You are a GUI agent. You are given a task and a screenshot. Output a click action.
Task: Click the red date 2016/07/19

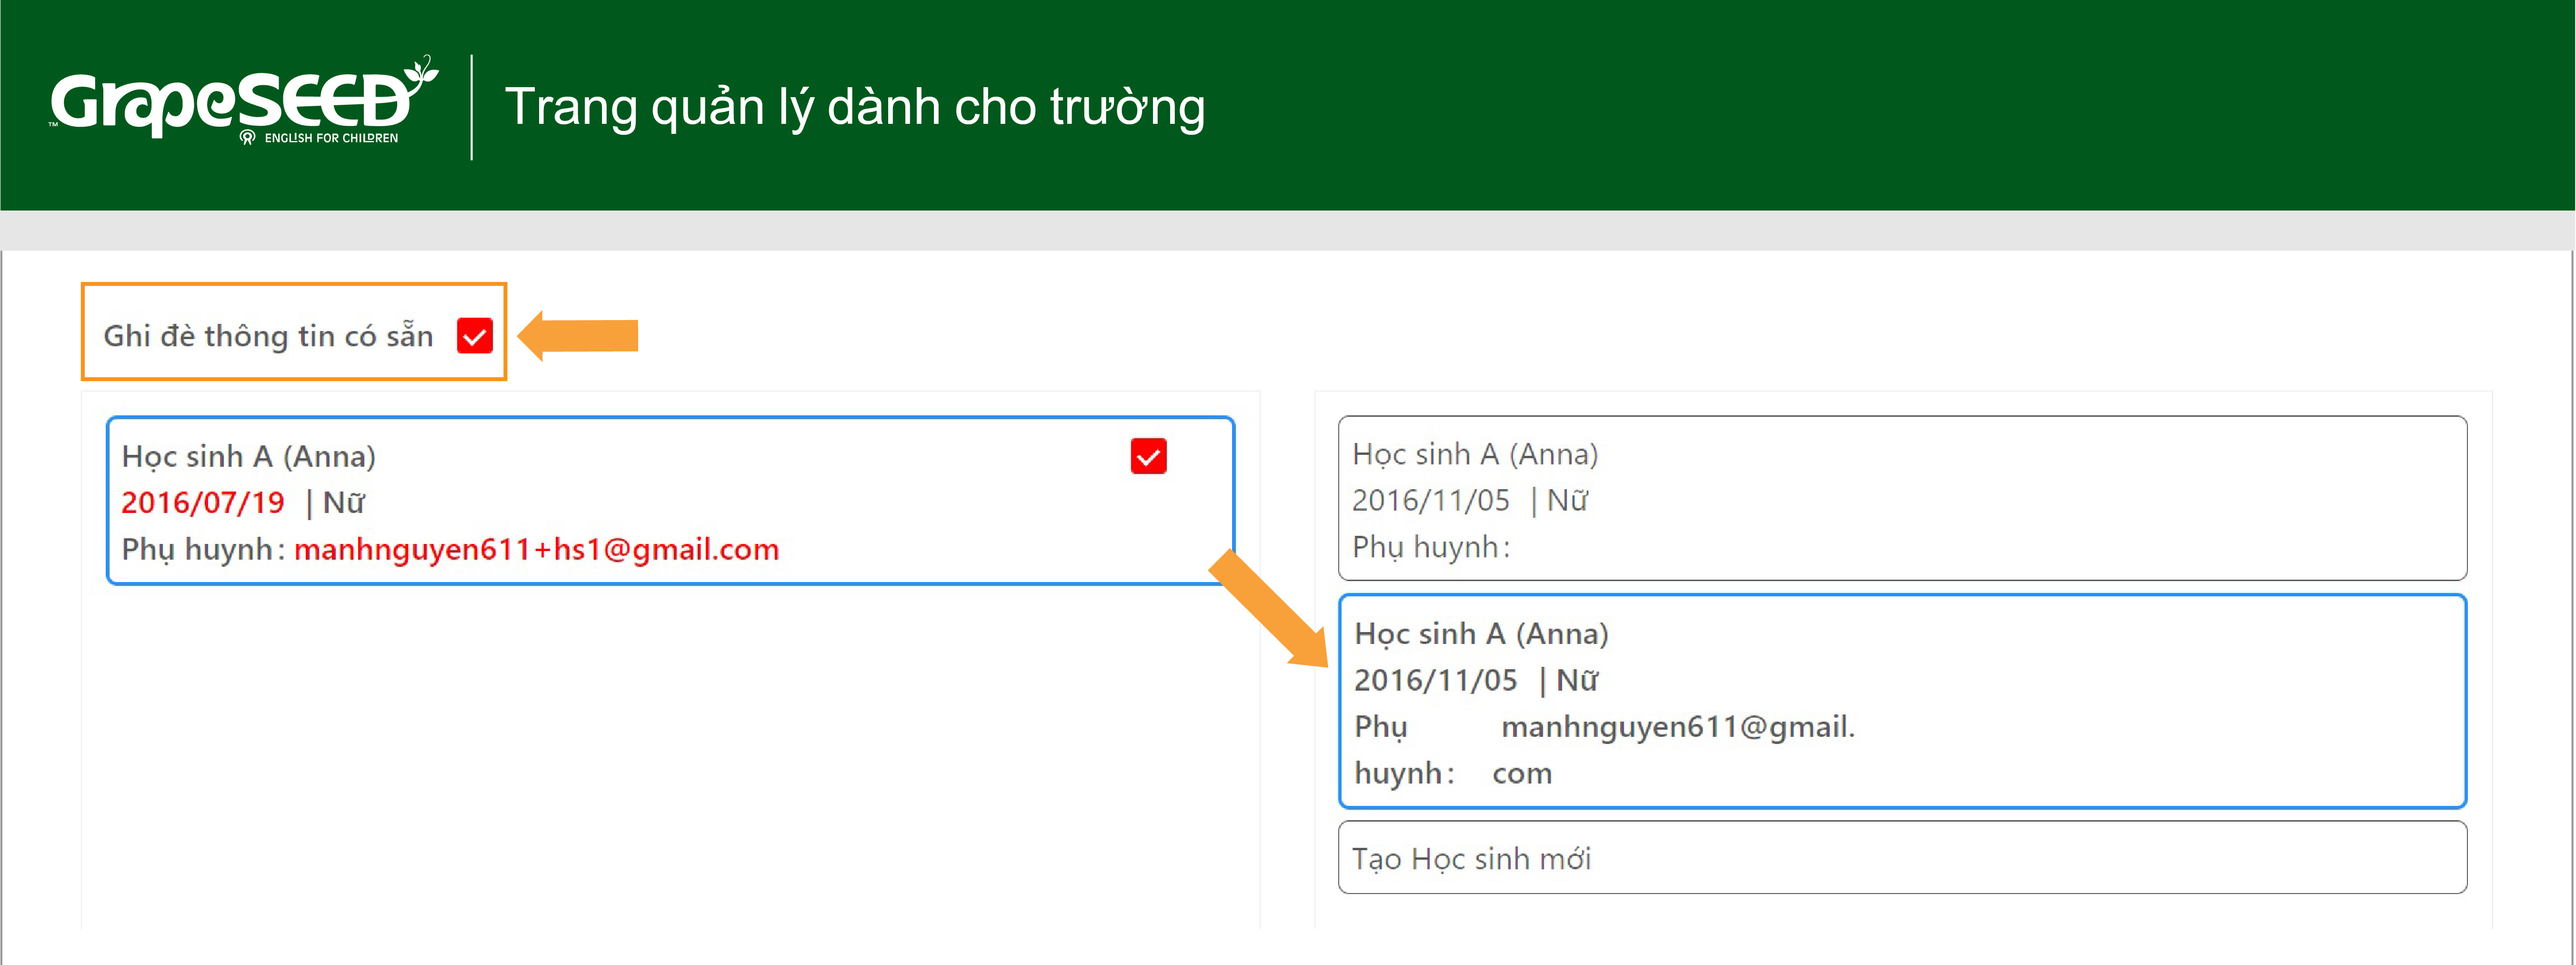pos(203,502)
